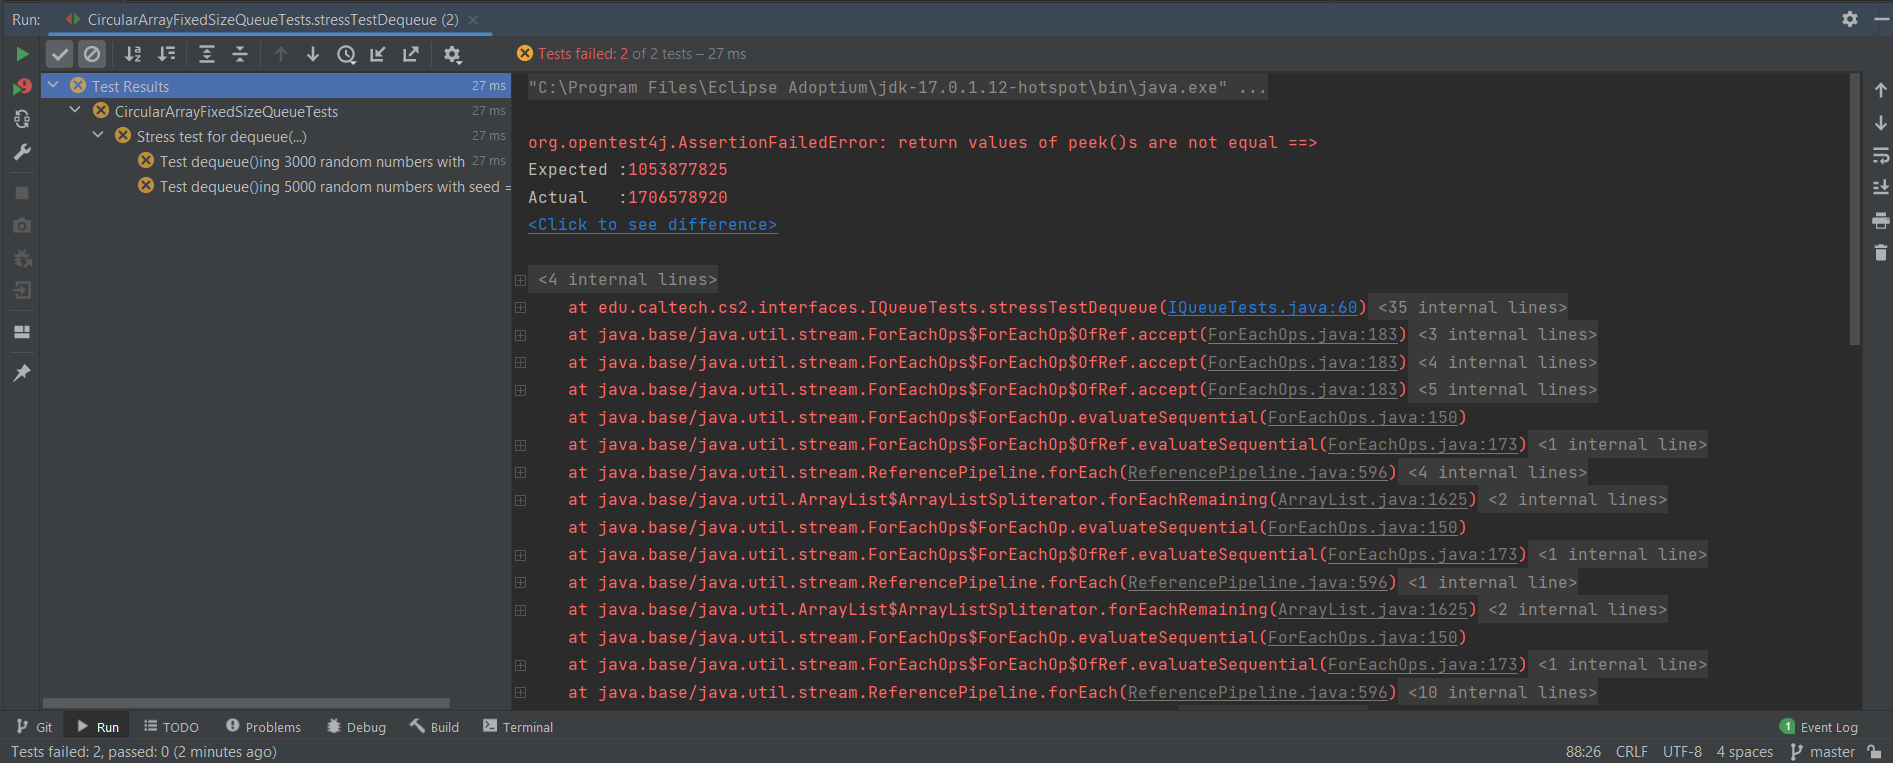The image size is (1893, 763).
Task: Open test history clock icon
Action: [346, 54]
